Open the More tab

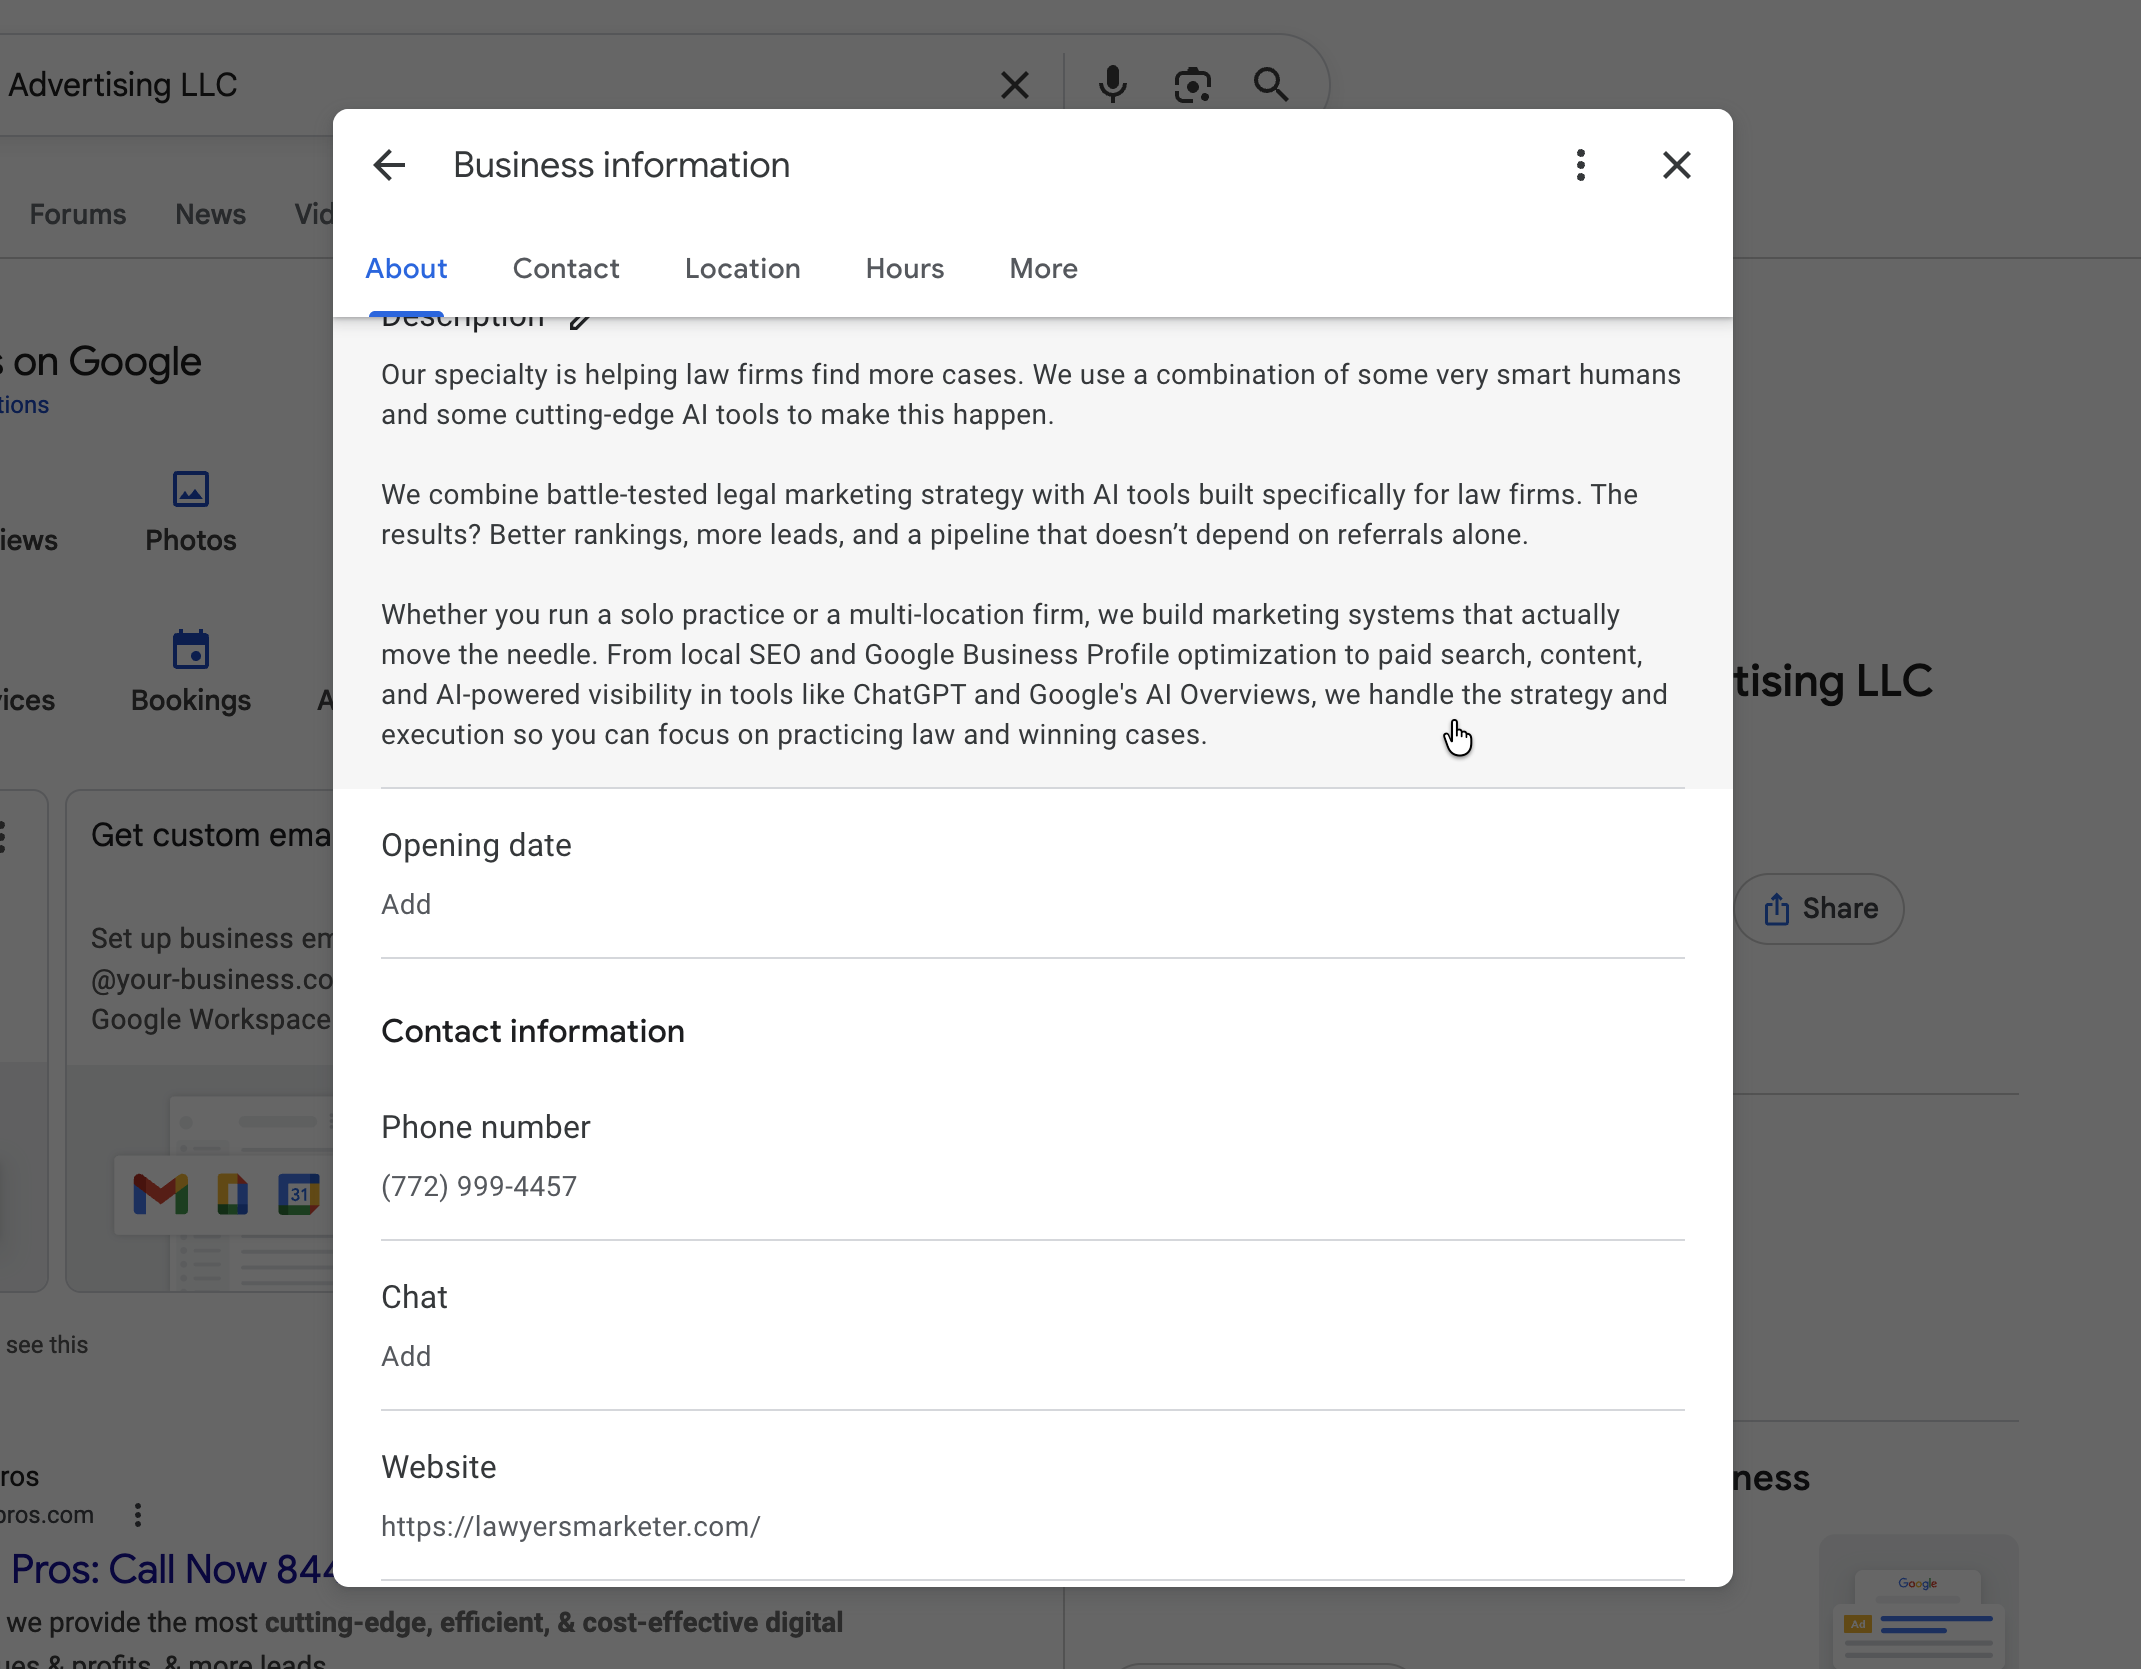point(1043,268)
